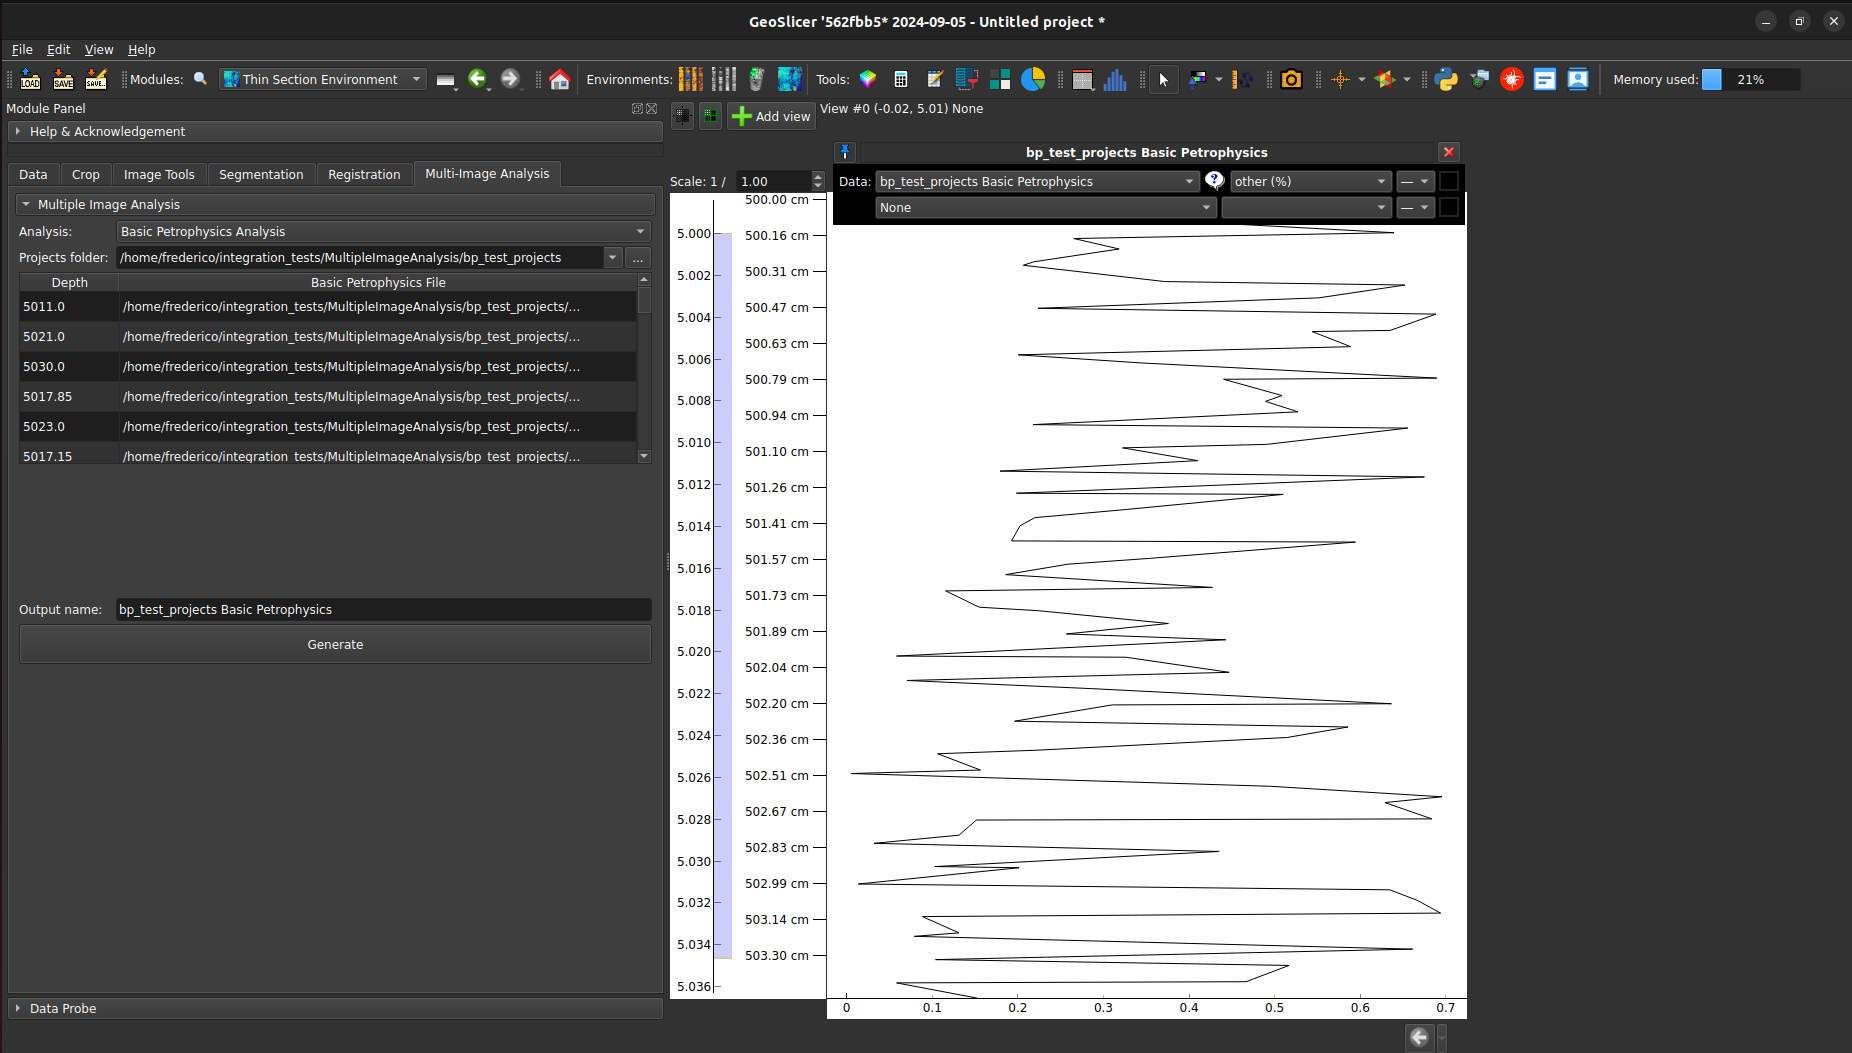Switch to the Segmentation tab
Screen dimensions: 1852x1053
point(261,175)
